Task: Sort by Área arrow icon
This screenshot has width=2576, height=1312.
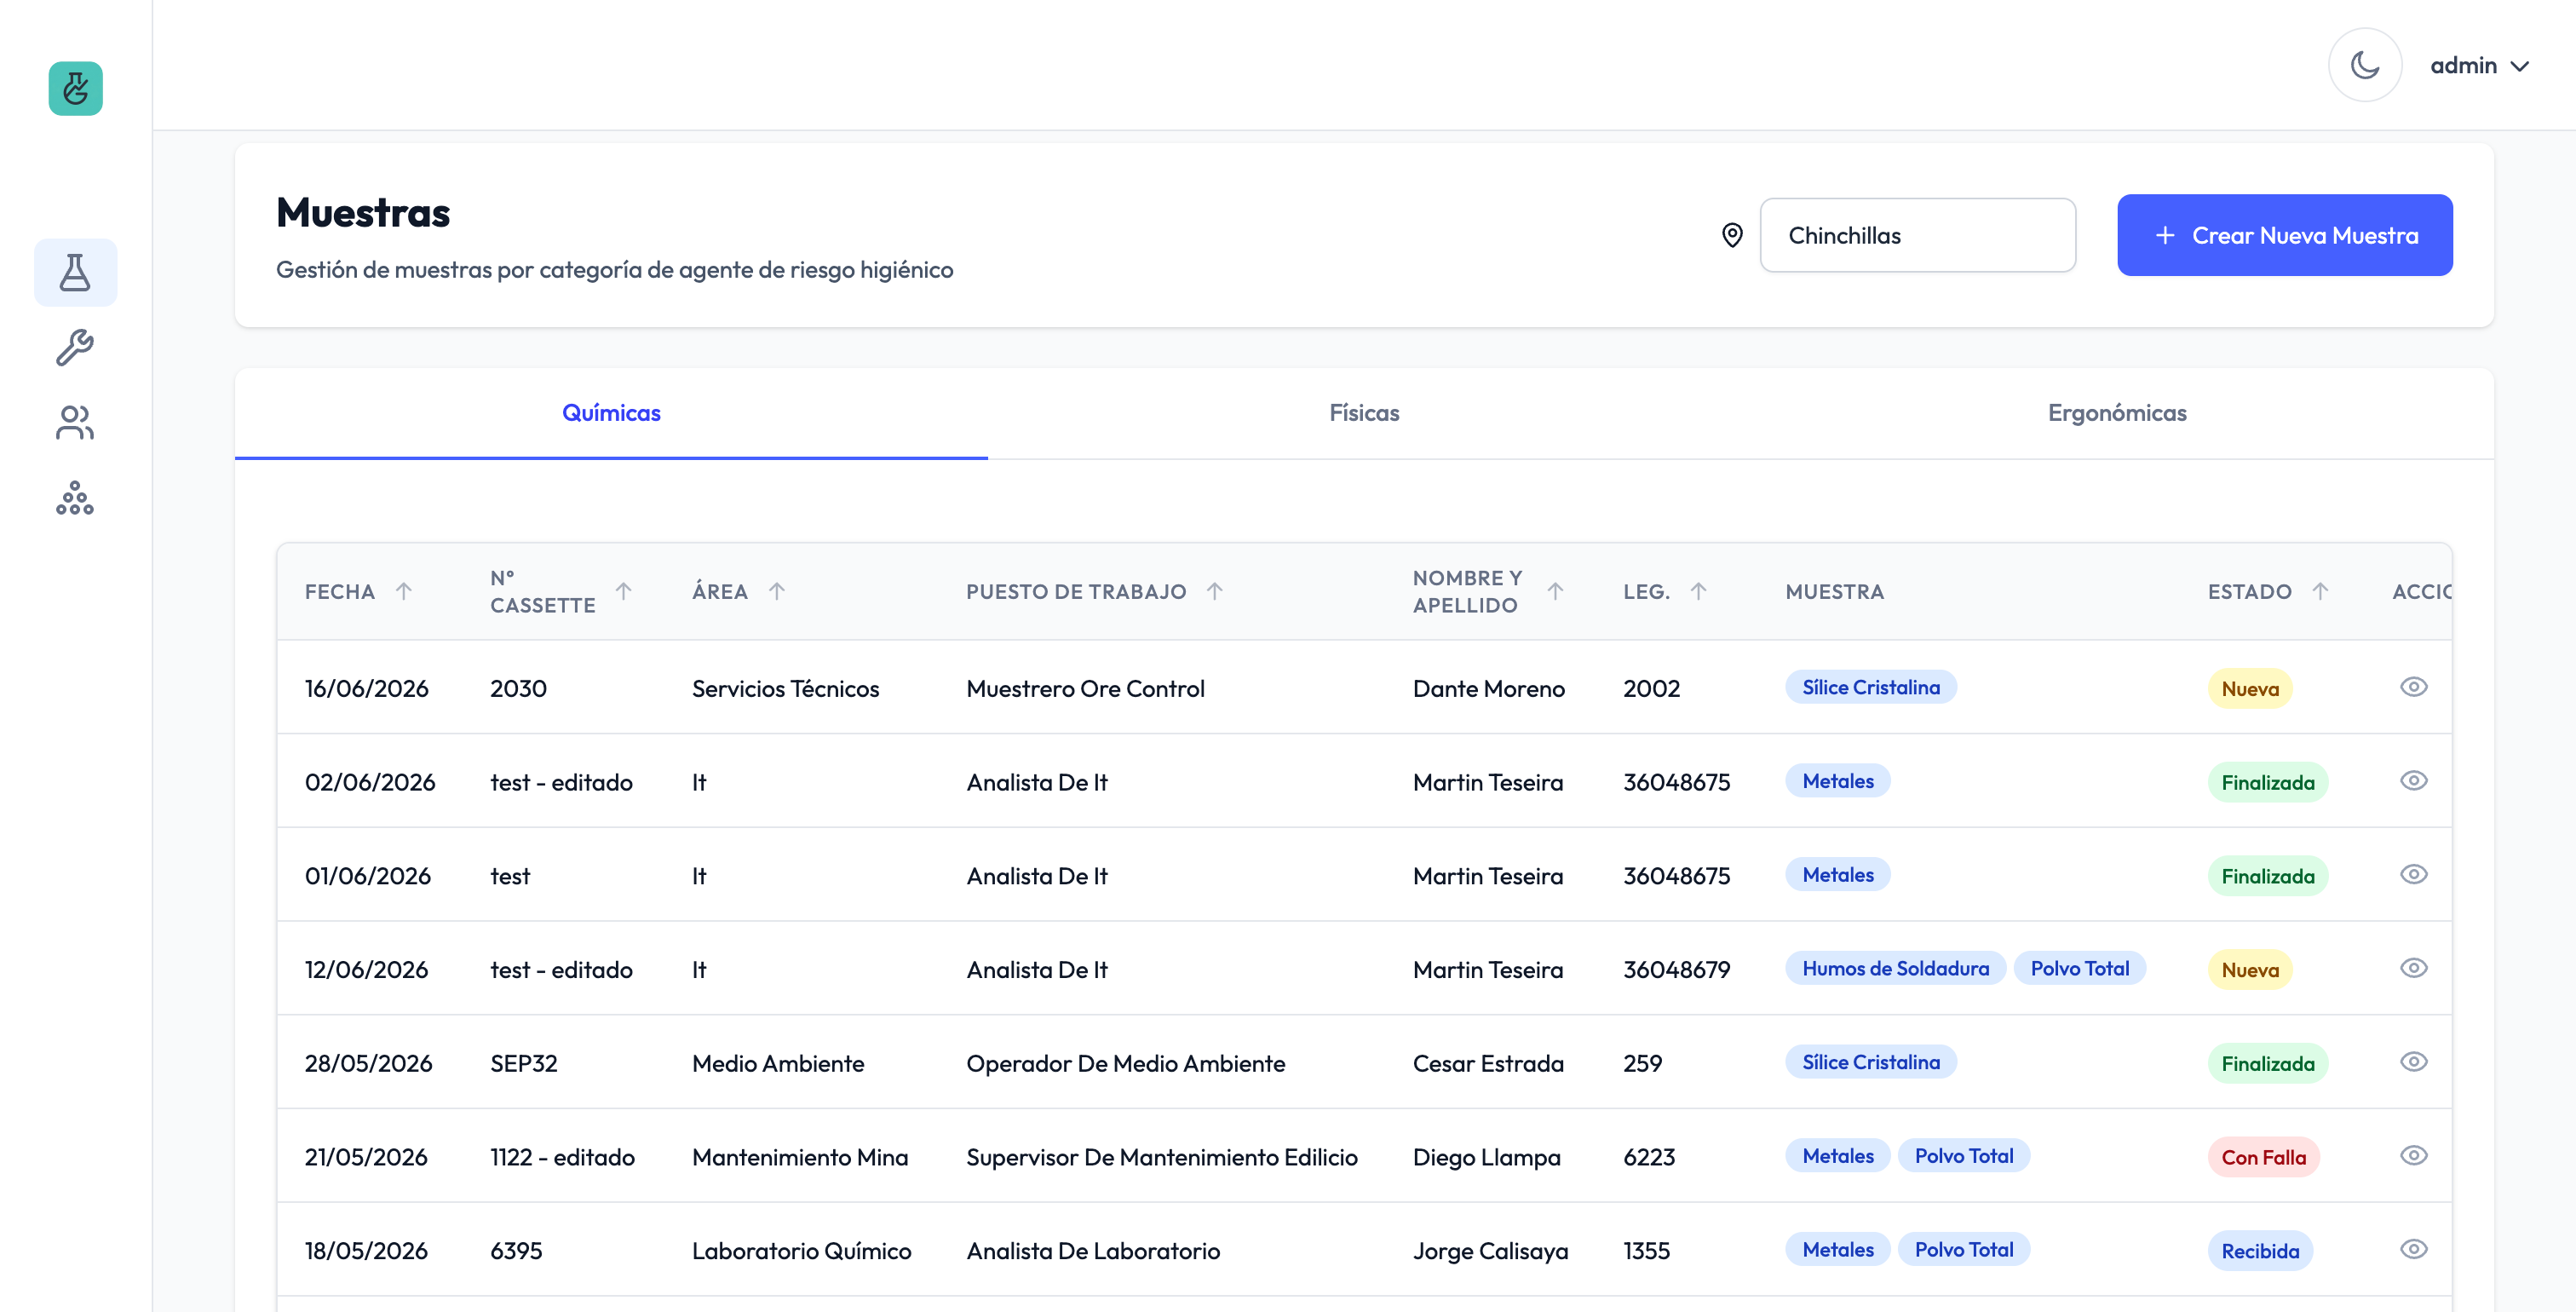Action: [777, 591]
